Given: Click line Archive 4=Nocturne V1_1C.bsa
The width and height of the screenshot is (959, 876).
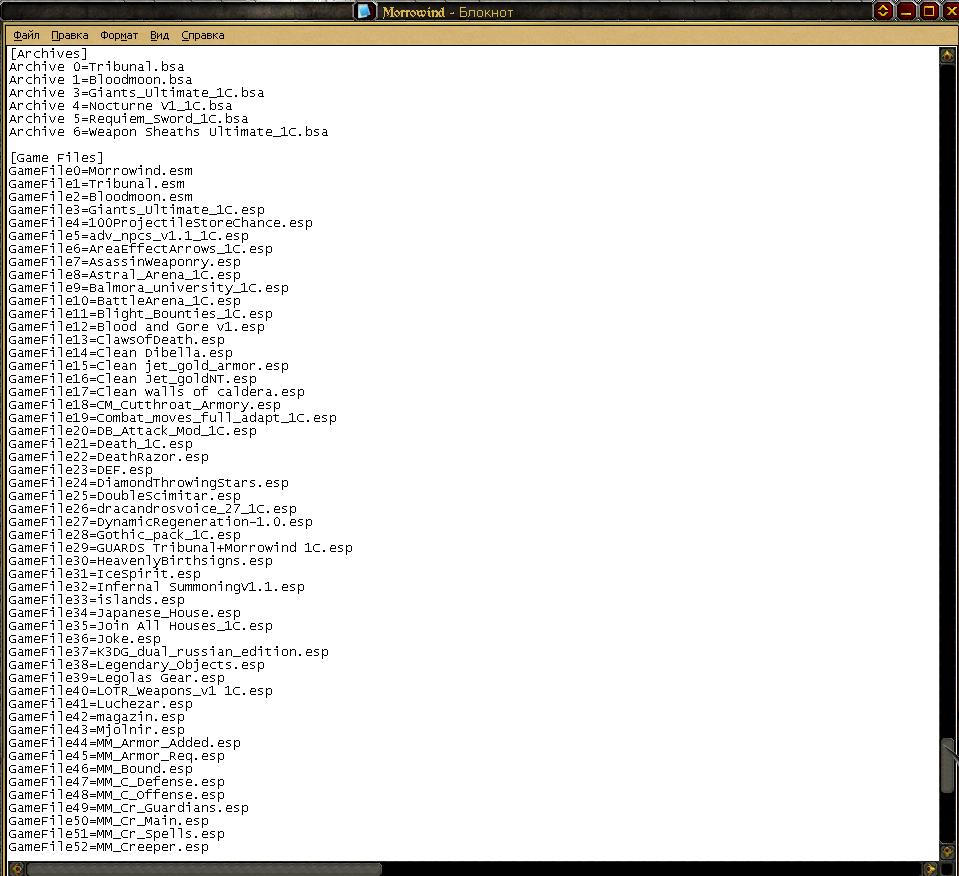Looking at the screenshot, I should (x=120, y=106).
